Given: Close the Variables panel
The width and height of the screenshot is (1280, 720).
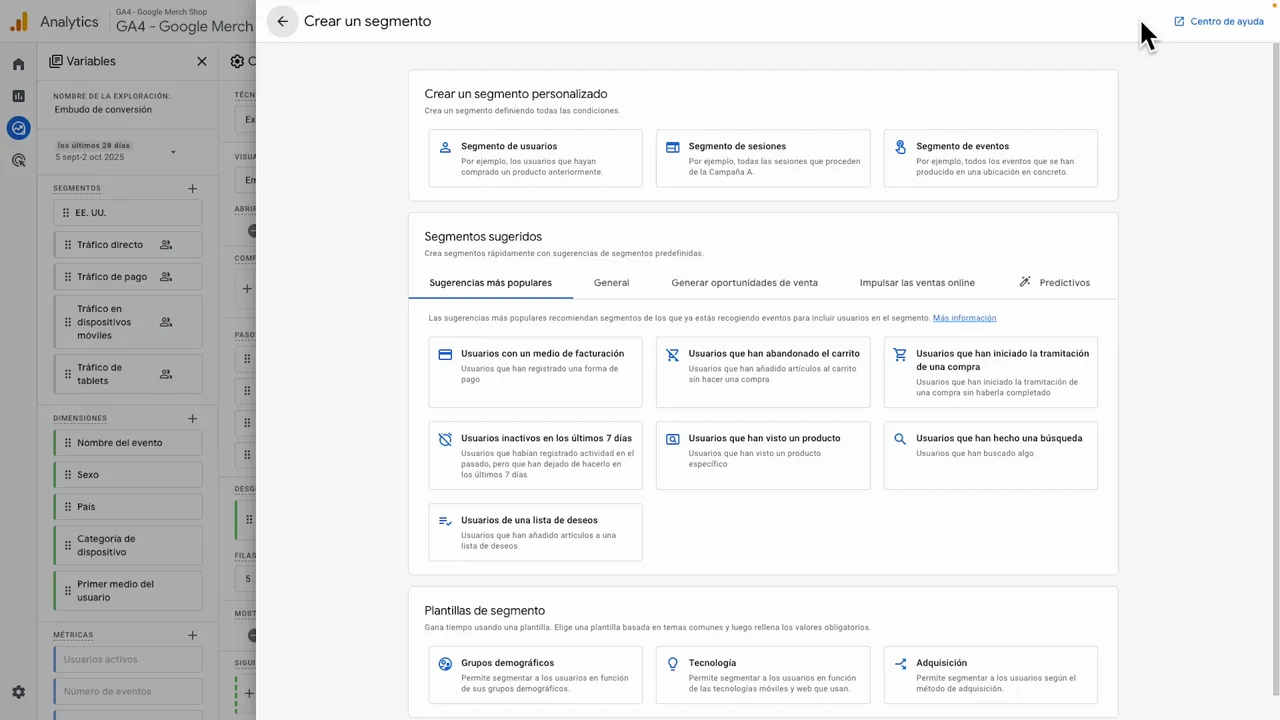Looking at the screenshot, I should [x=202, y=61].
